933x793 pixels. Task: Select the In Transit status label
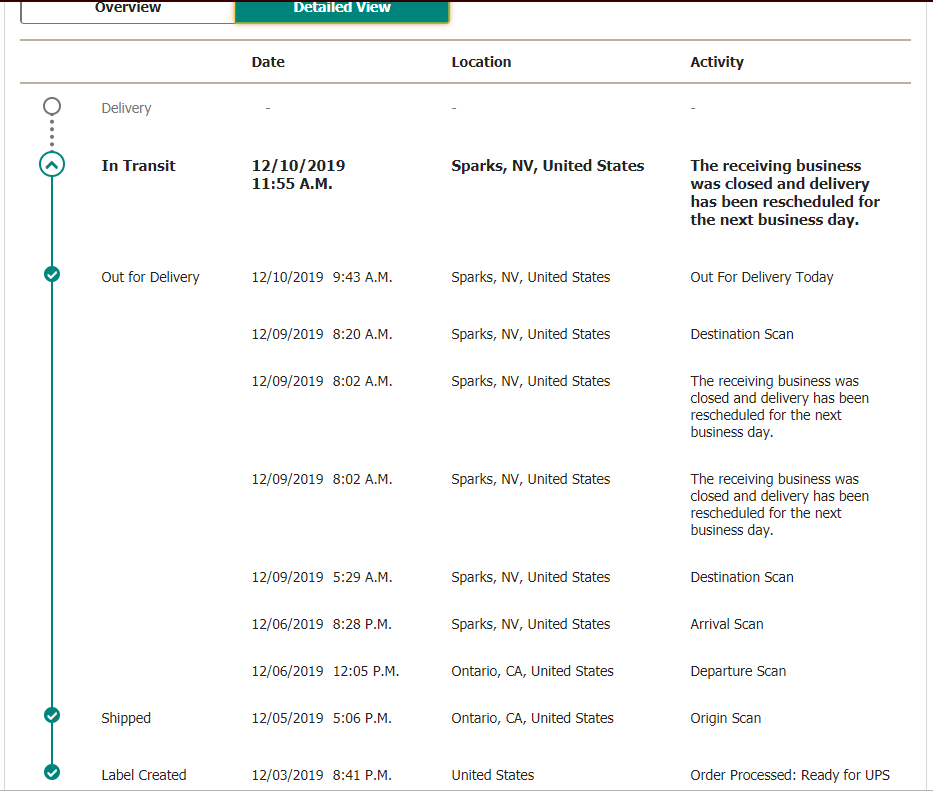(x=138, y=165)
